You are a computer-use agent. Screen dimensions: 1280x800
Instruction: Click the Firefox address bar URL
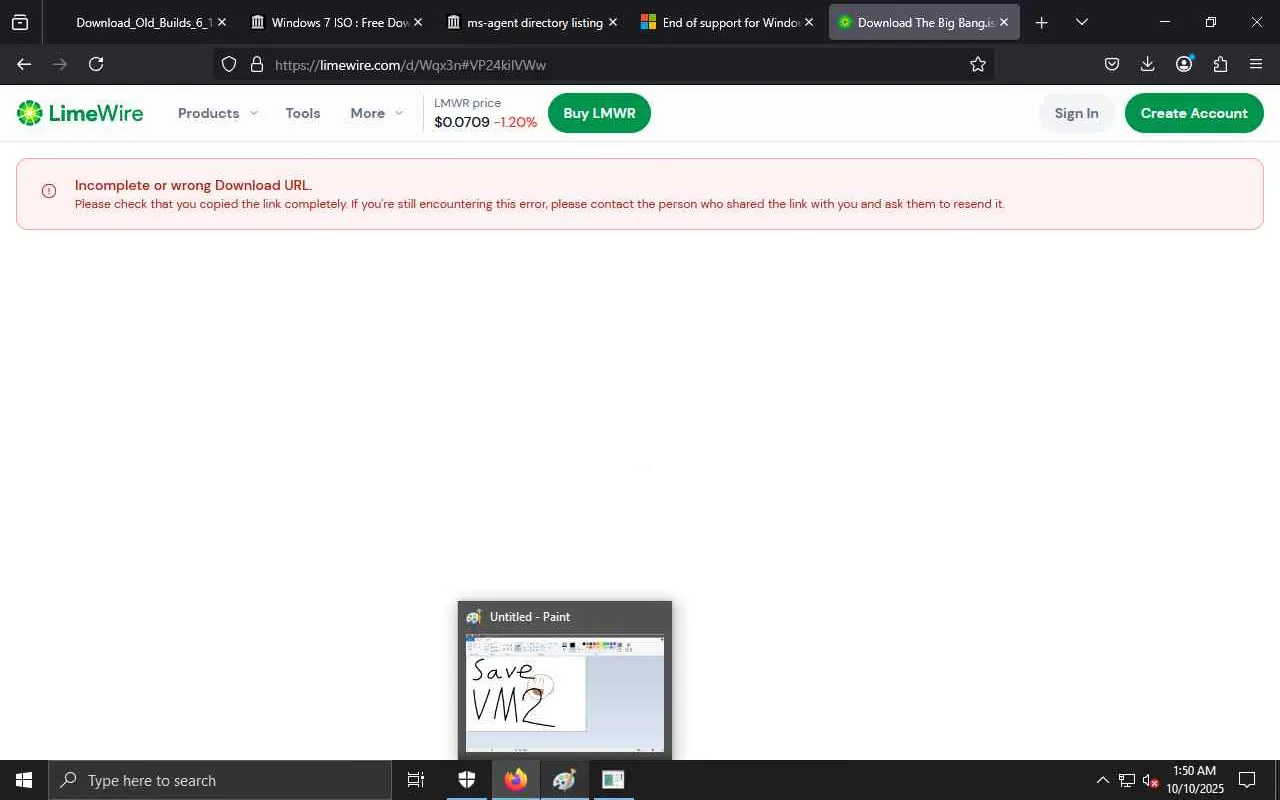coord(410,64)
